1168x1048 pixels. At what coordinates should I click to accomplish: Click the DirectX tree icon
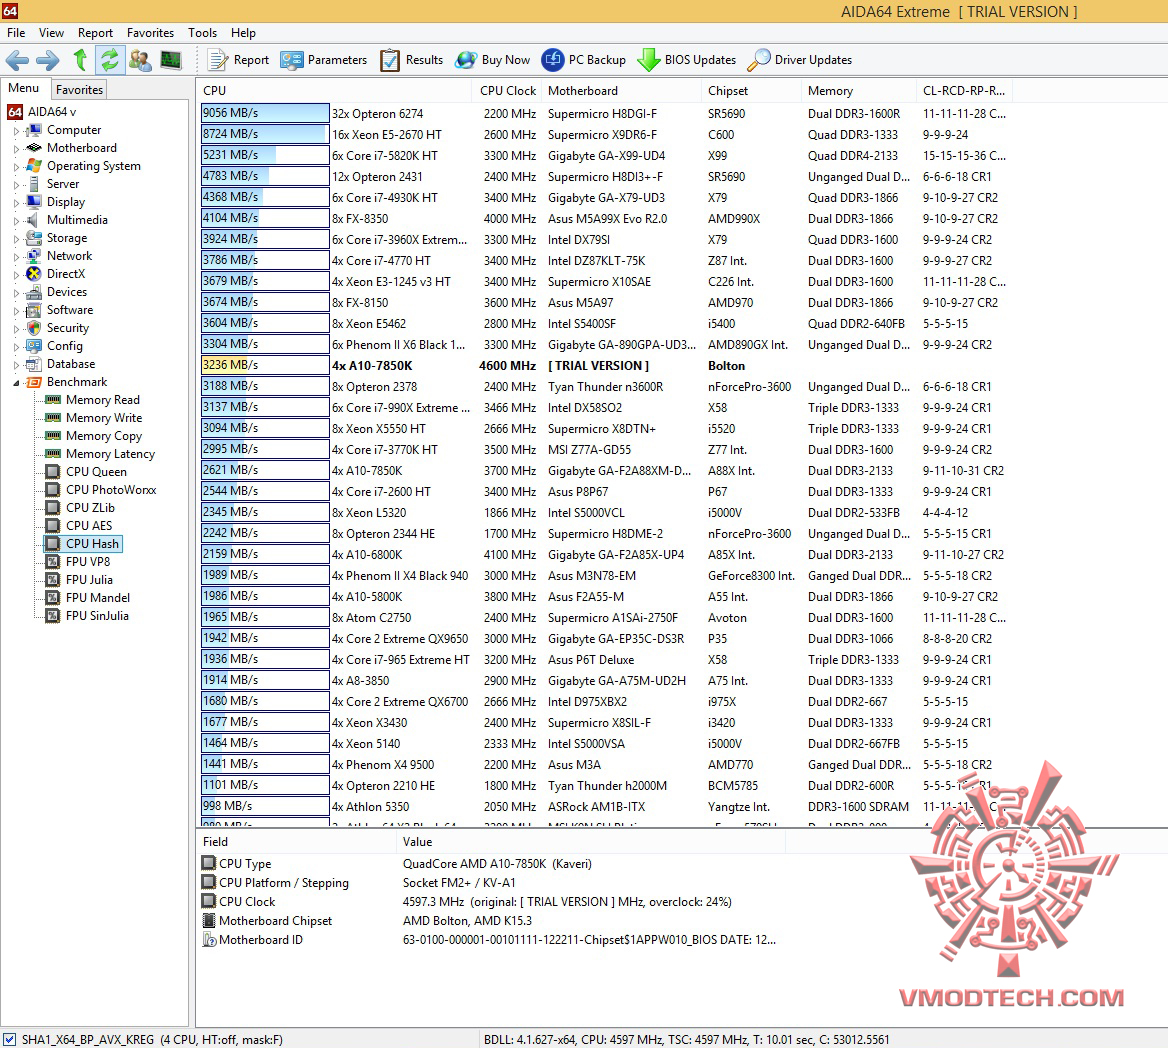(x=34, y=273)
